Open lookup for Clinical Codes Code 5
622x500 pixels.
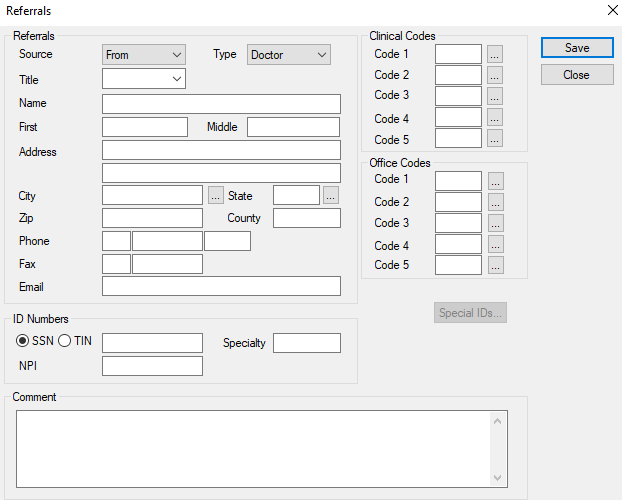point(495,139)
